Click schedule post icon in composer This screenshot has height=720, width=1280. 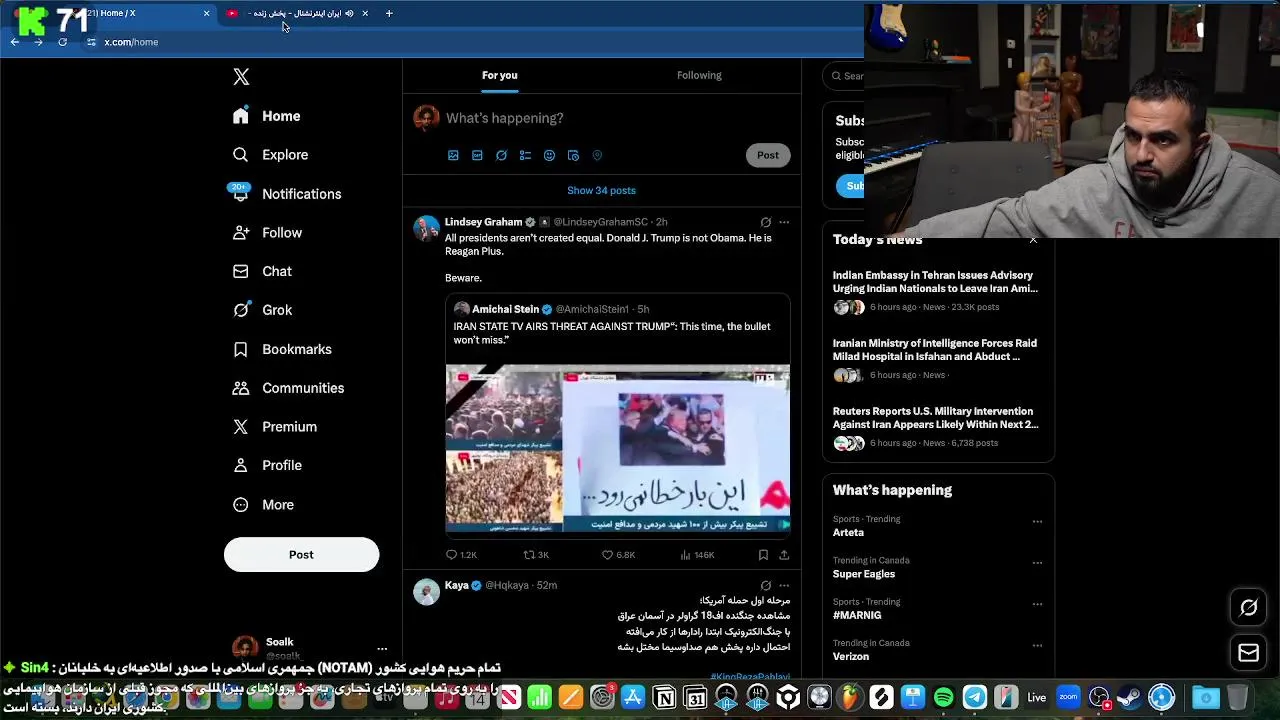573,156
